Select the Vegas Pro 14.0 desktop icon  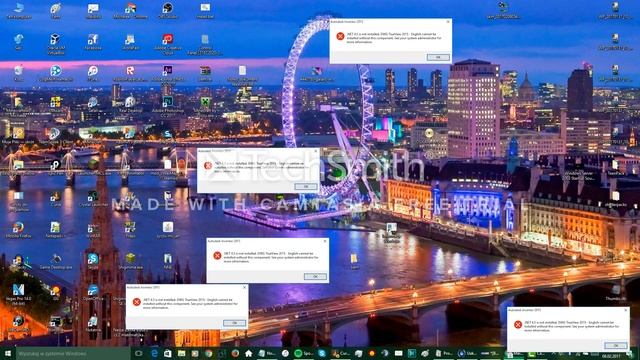(18, 295)
